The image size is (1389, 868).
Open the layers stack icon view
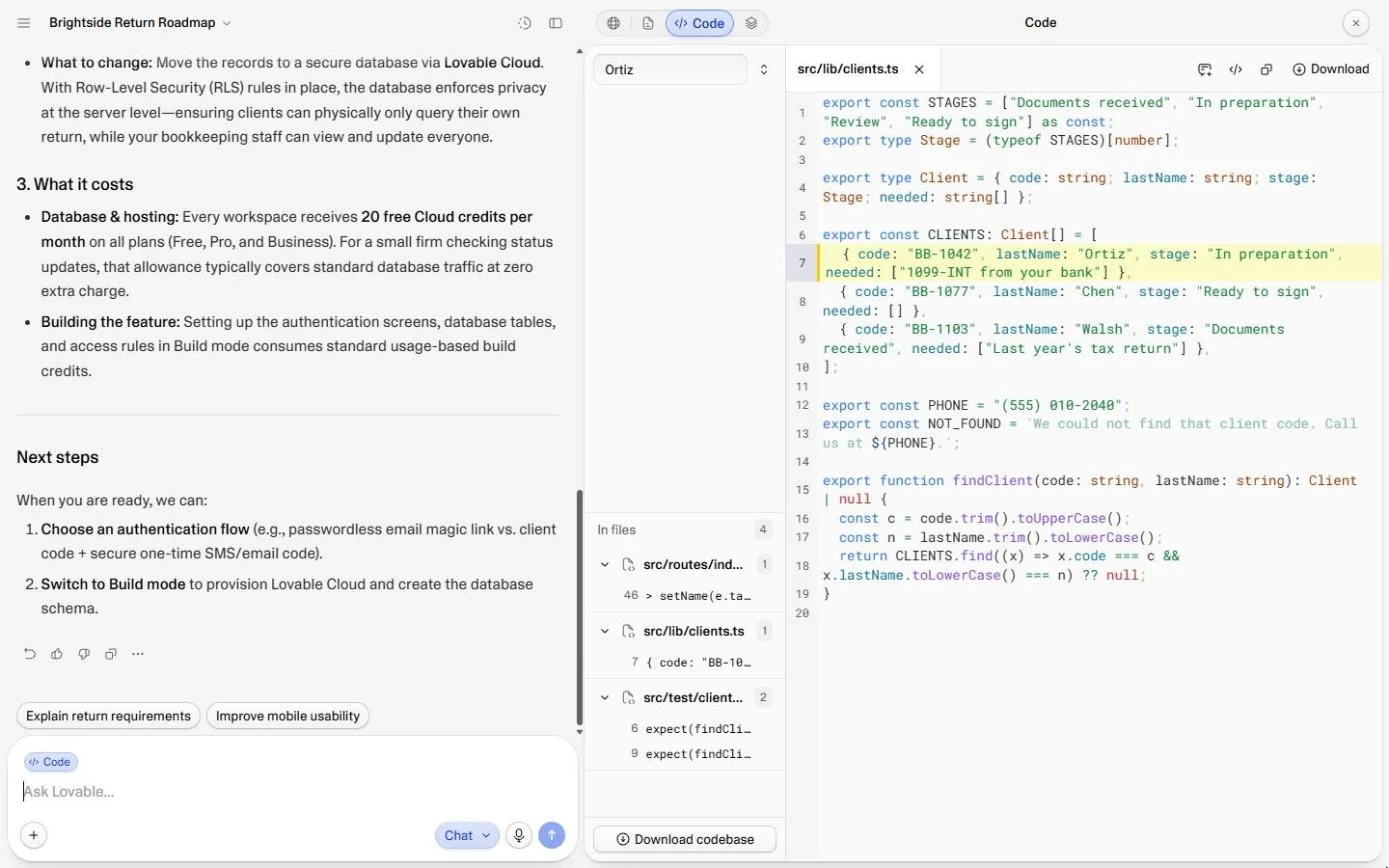click(752, 23)
